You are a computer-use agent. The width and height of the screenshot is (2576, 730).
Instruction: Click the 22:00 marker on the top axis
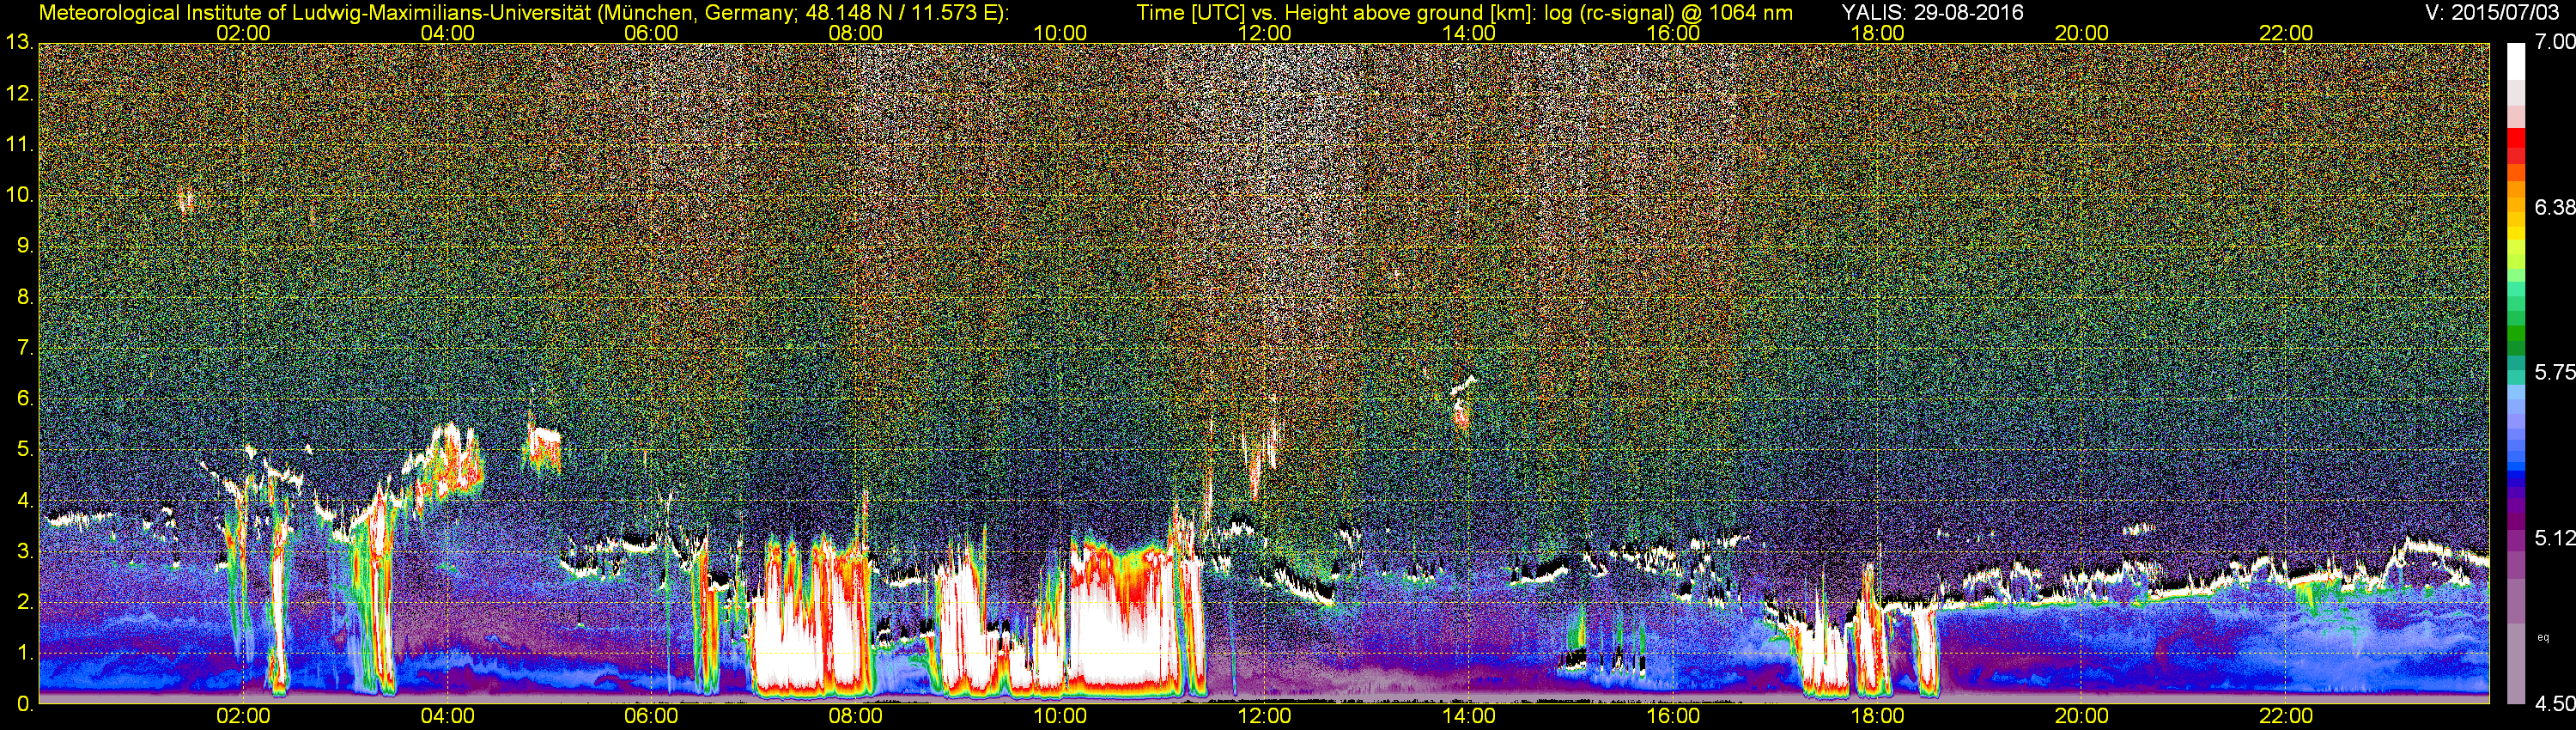pos(2286,33)
